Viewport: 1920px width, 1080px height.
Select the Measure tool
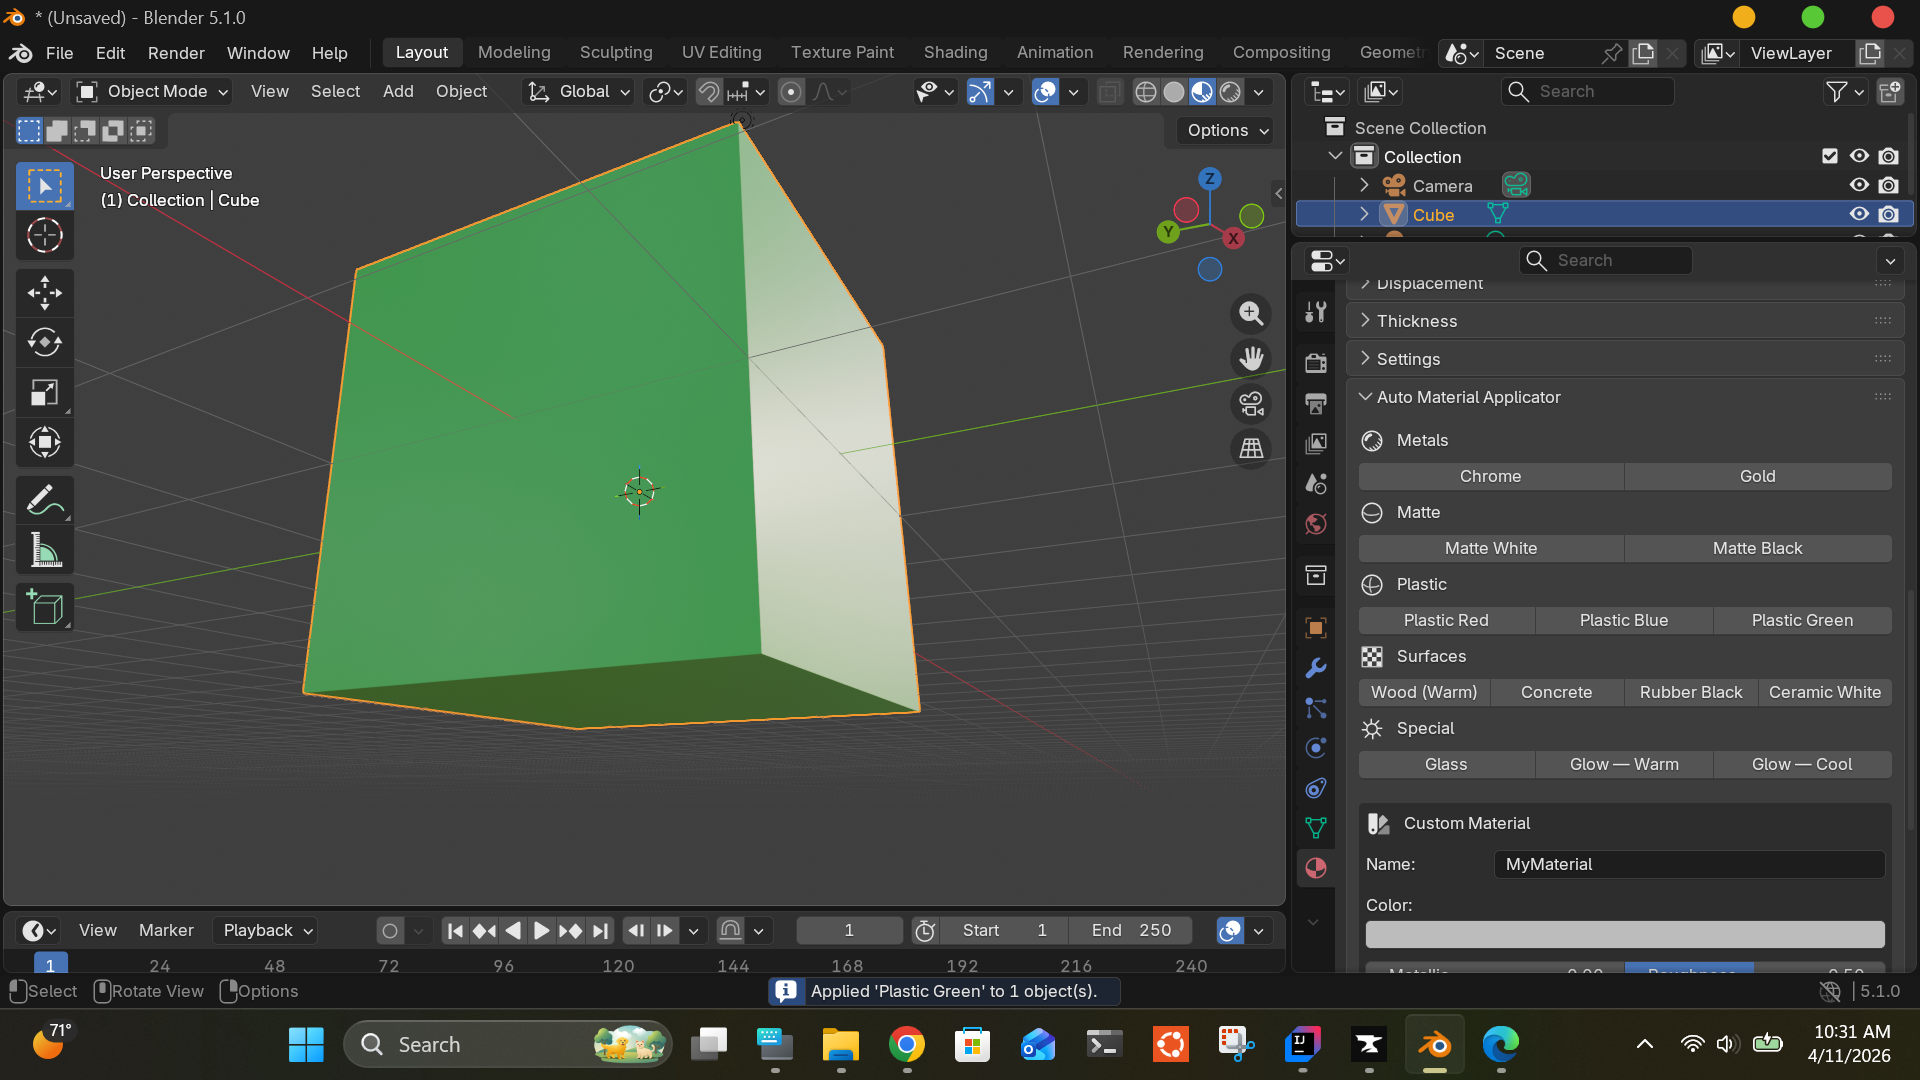44,550
